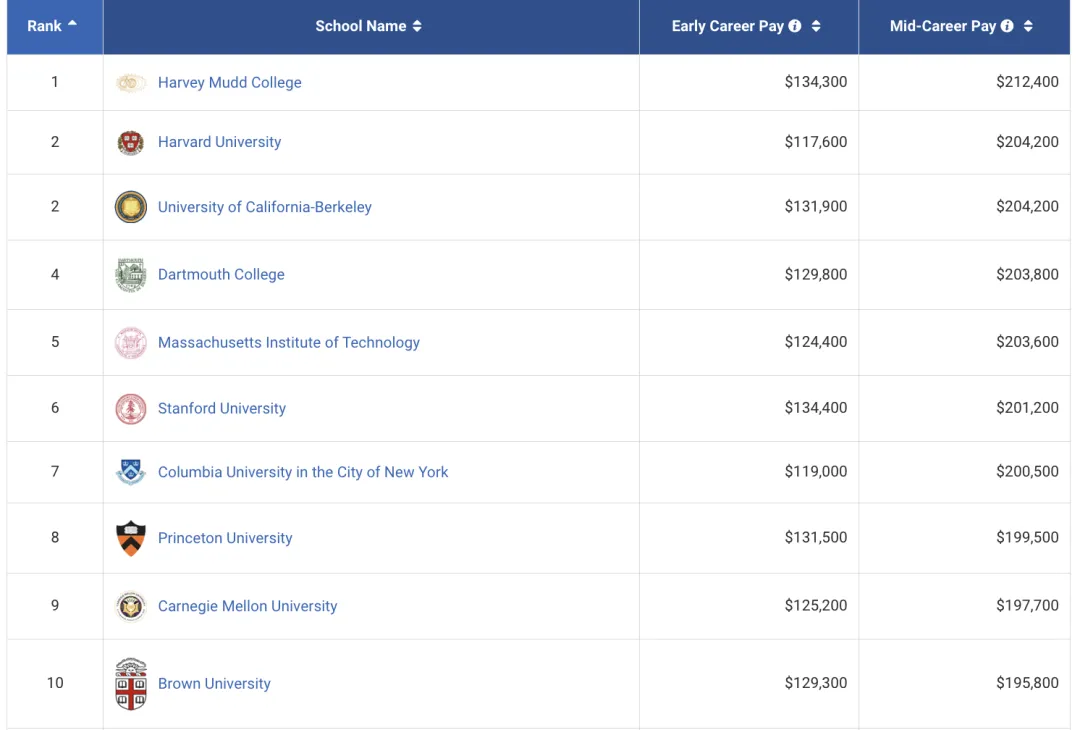Select the $131,500 early pay cell

pos(749,538)
